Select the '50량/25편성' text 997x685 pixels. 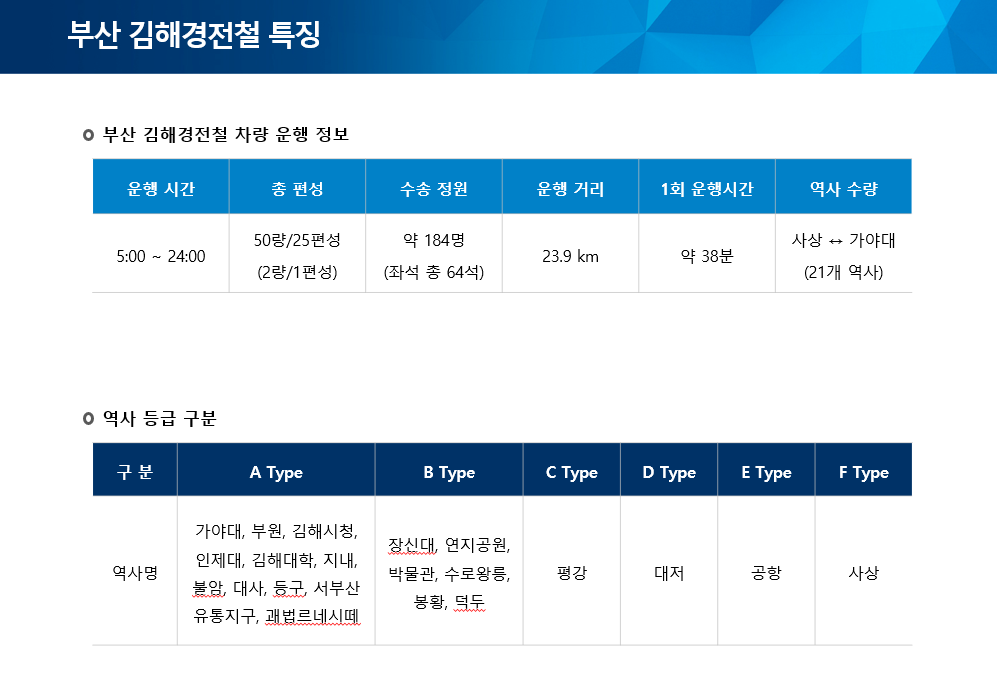point(298,240)
